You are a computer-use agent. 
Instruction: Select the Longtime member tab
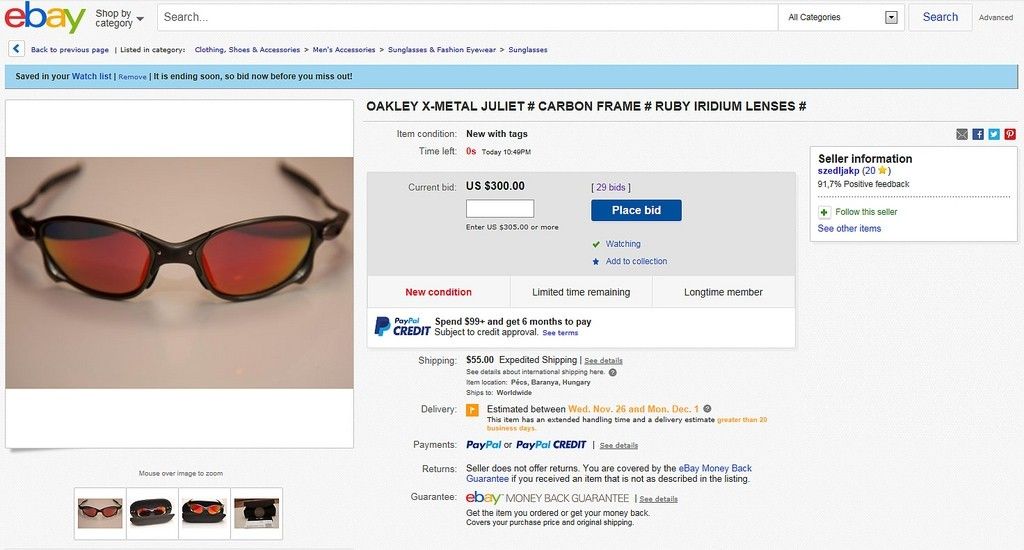coord(723,292)
